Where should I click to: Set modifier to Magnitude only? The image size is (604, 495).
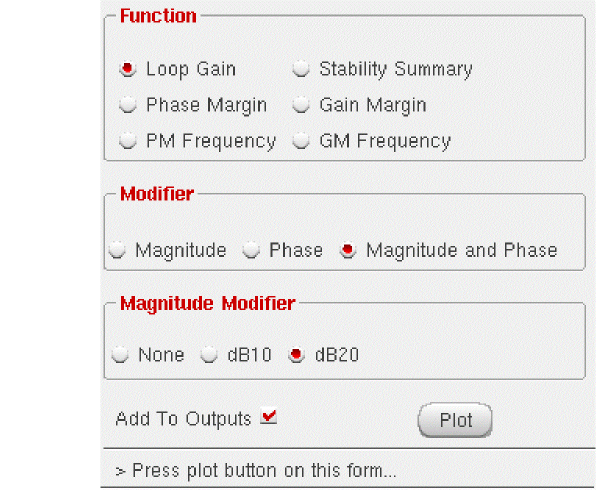[118, 250]
